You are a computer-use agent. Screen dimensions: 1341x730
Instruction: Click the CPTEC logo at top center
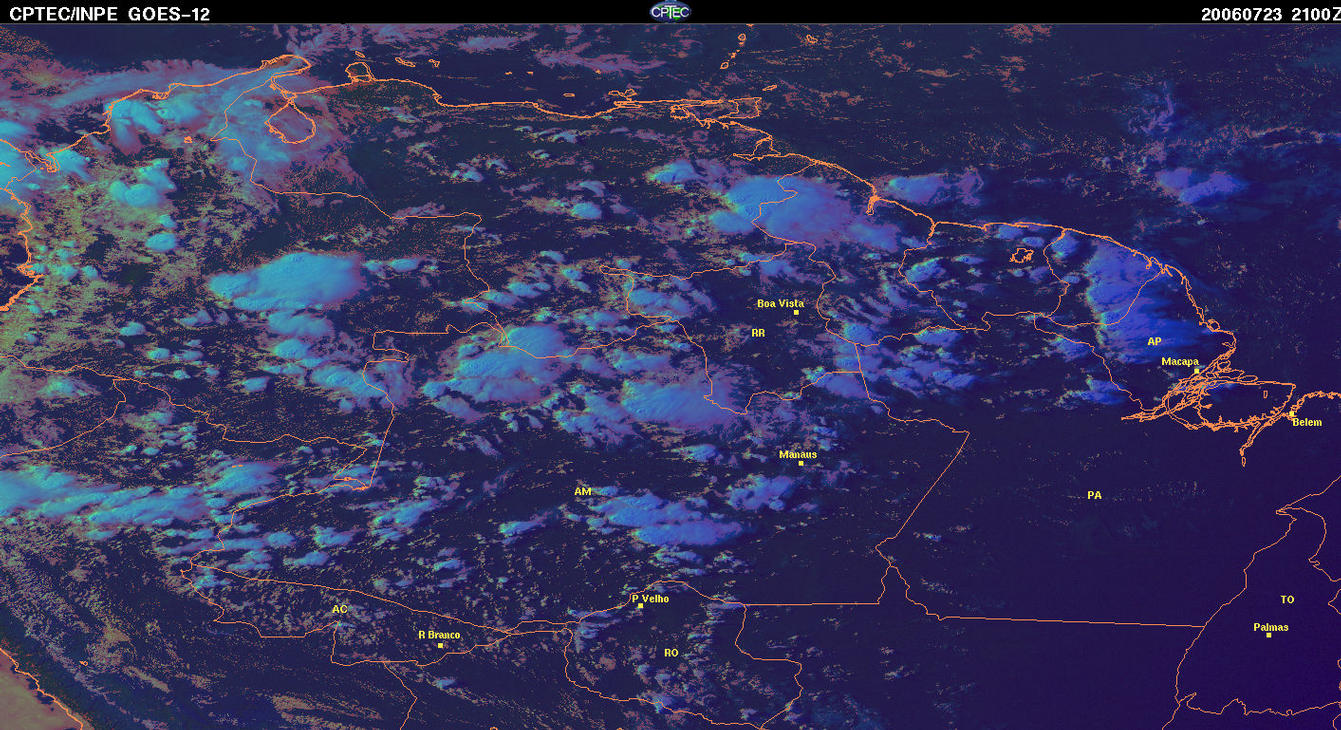pos(669,11)
